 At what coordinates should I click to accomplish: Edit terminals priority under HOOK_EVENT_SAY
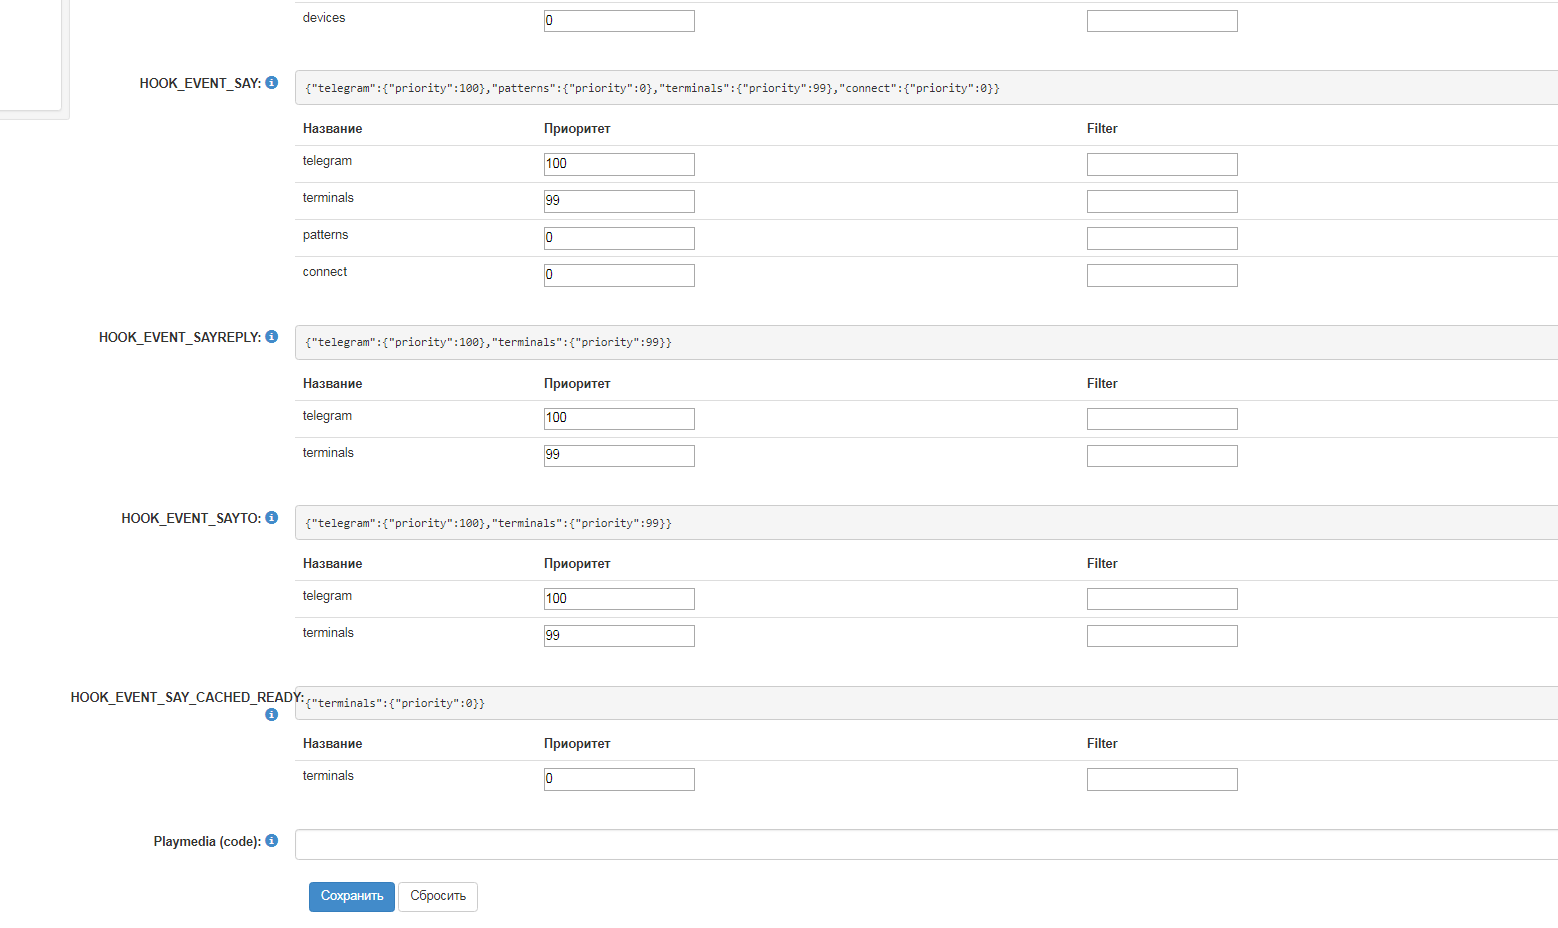(619, 201)
